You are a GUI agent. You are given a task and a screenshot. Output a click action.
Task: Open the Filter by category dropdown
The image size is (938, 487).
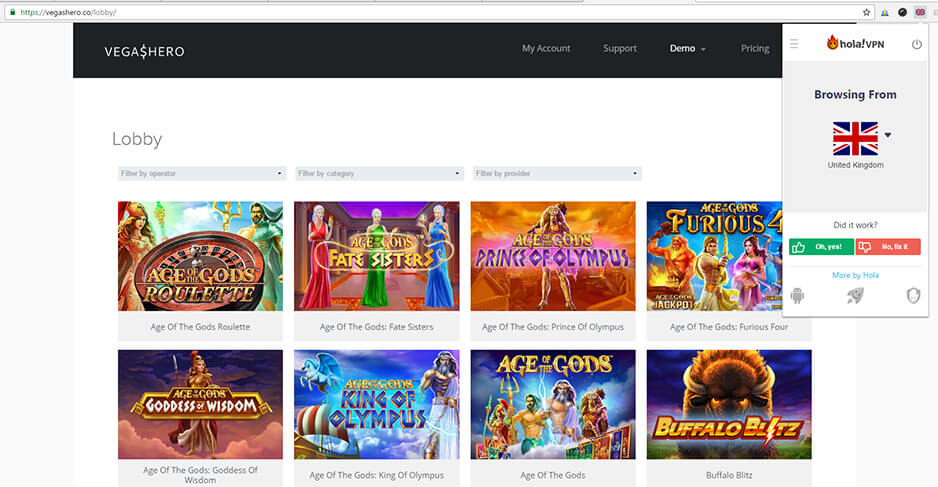(379, 174)
